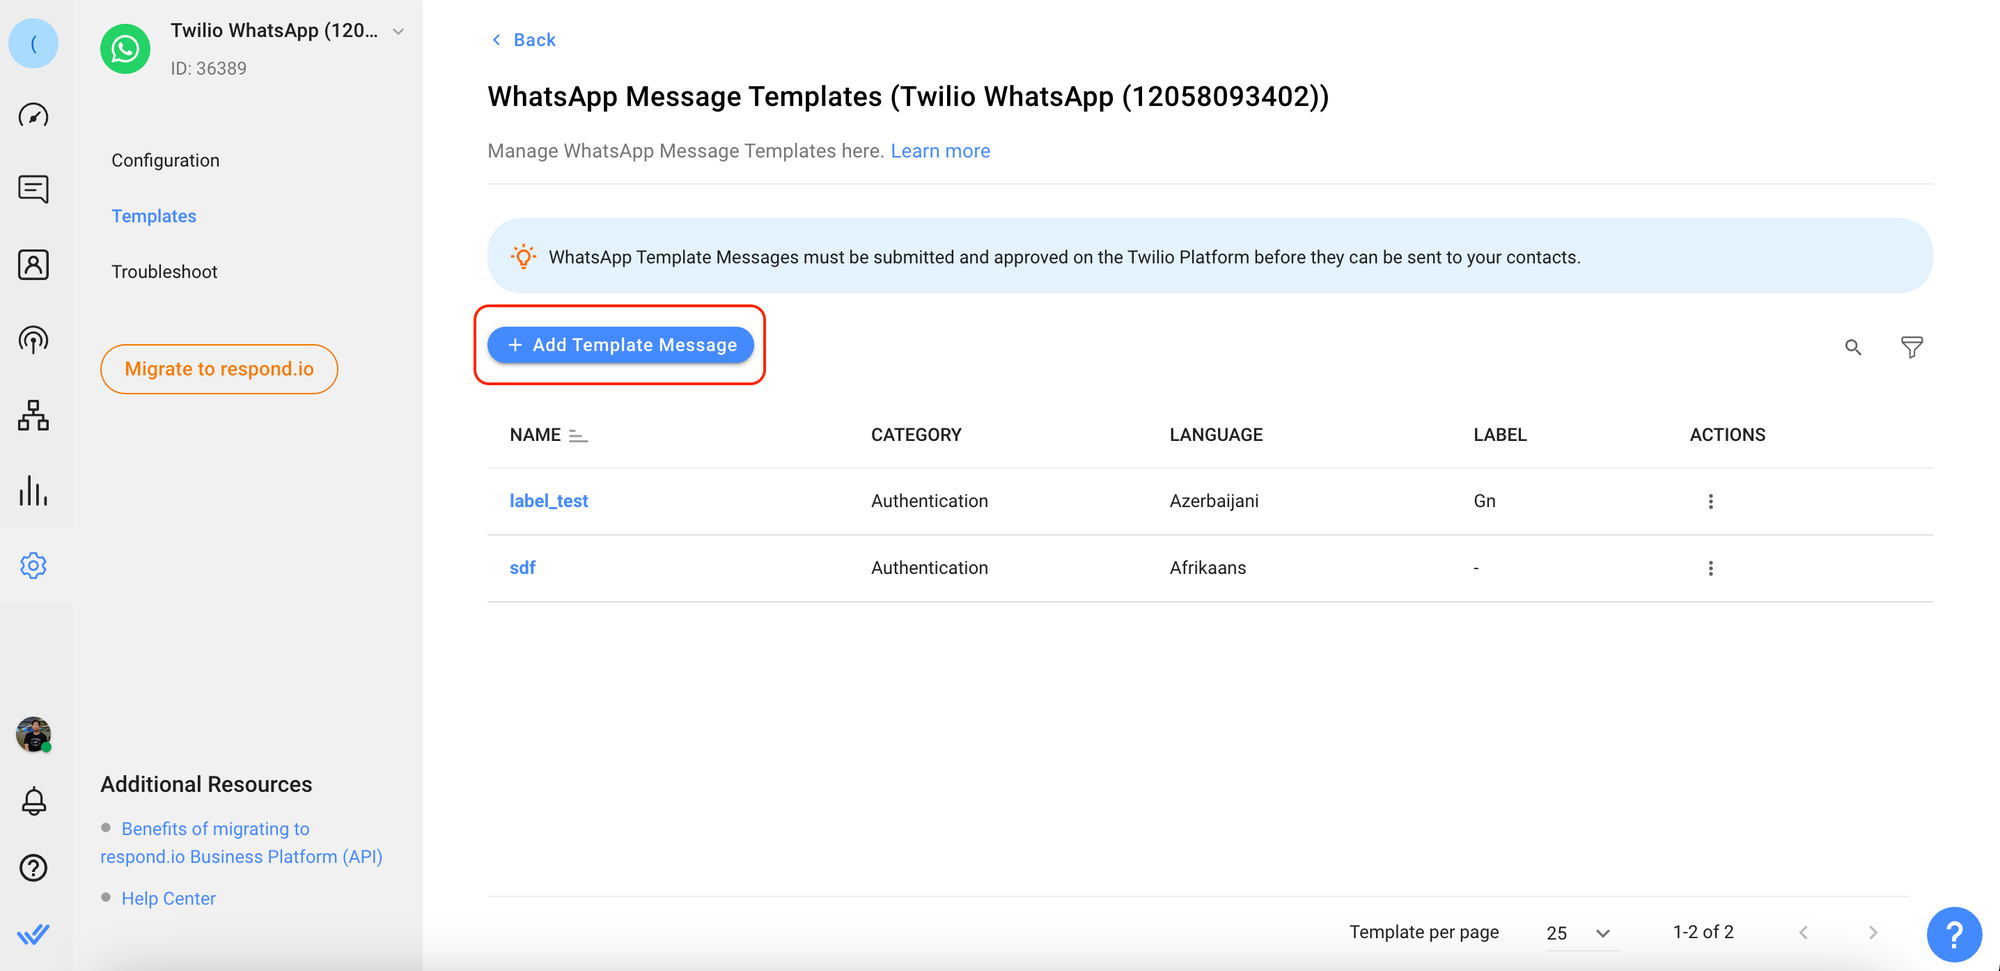Image resolution: width=2000 pixels, height=971 pixels.
Task: Open the help question-mark icon
Action: pos(35,868)
